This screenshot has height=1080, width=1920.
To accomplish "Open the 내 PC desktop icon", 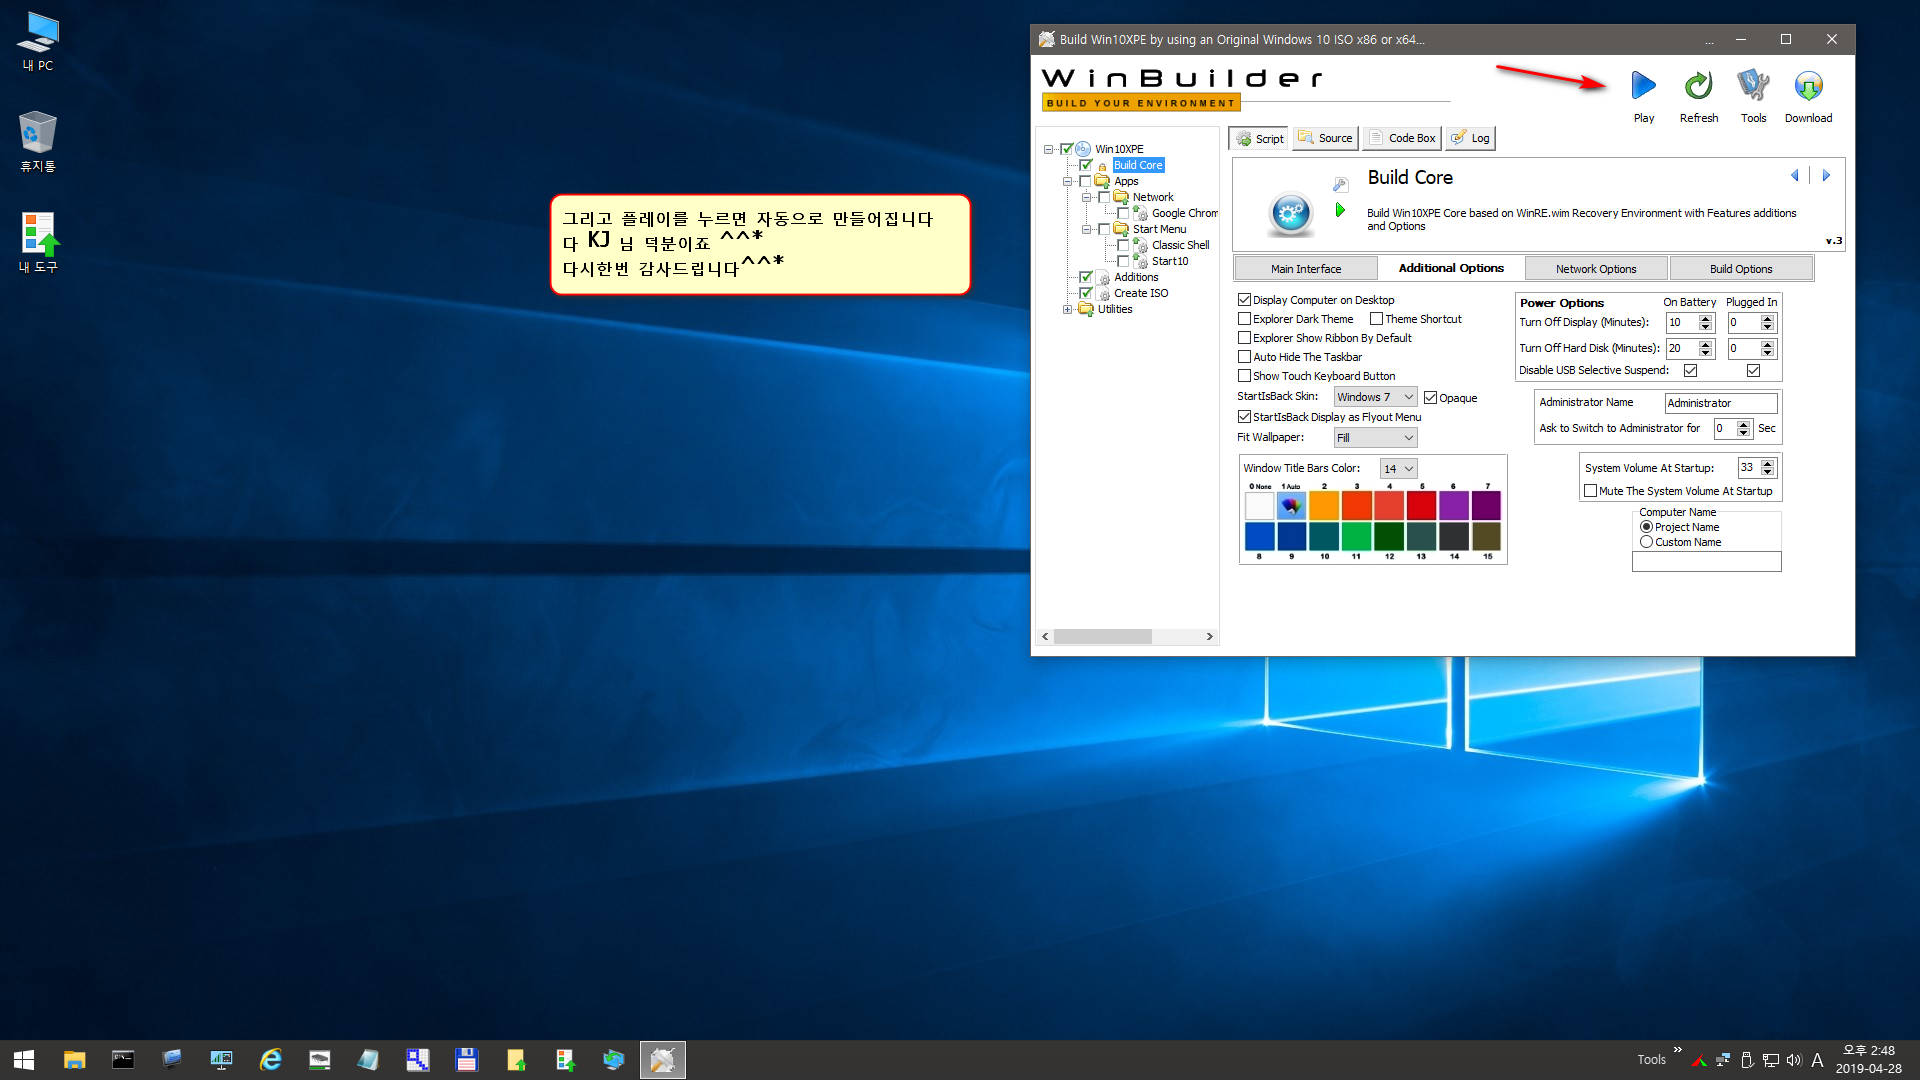I will (38, 41).
